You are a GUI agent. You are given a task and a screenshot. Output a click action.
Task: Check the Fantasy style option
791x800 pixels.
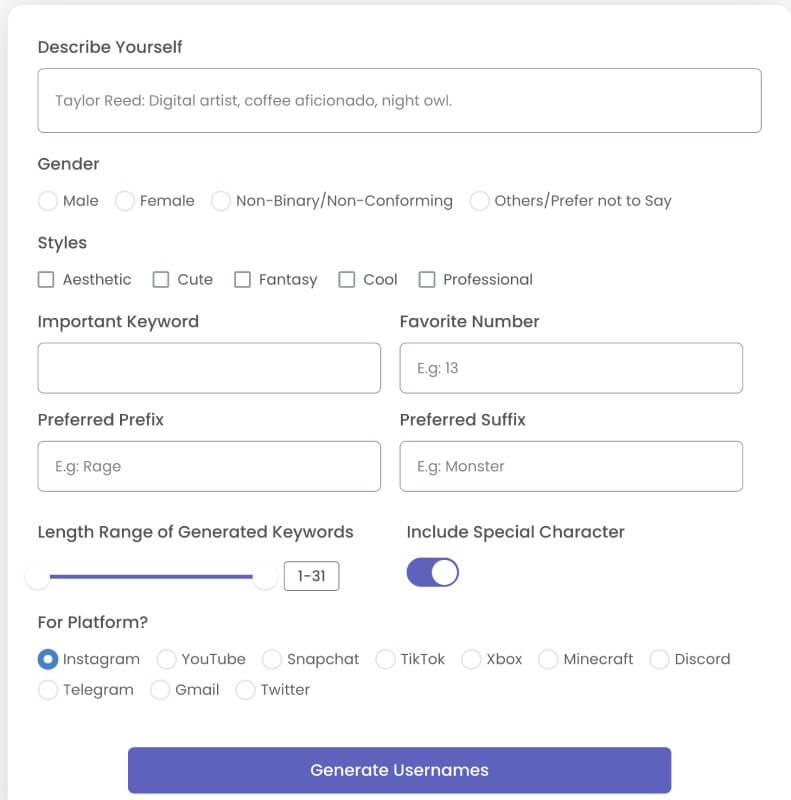tap(243, 280)
